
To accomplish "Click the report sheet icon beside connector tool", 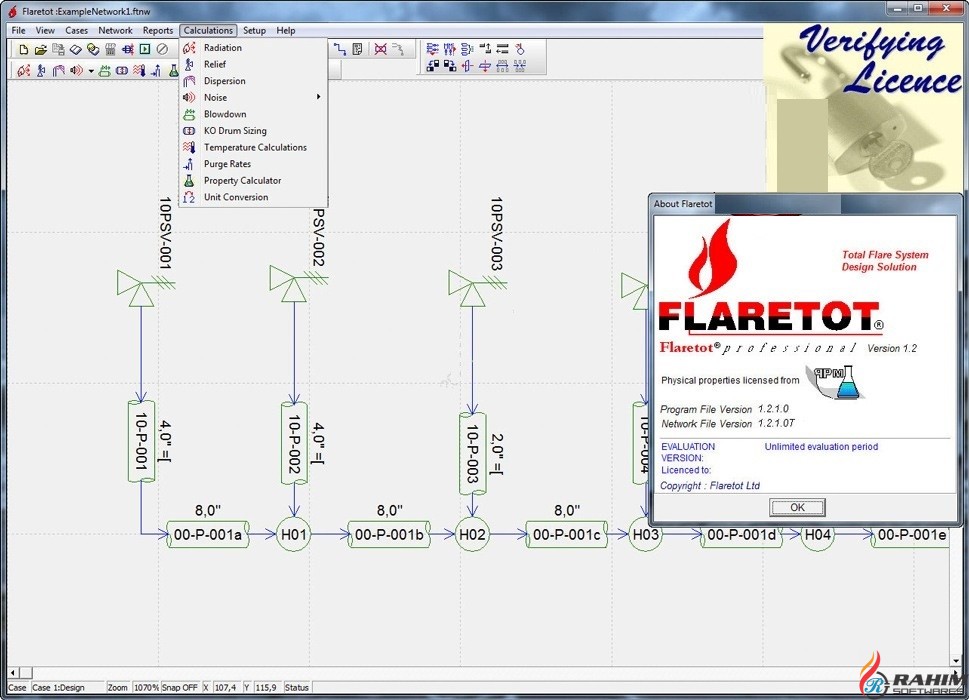I will (357, 49).
